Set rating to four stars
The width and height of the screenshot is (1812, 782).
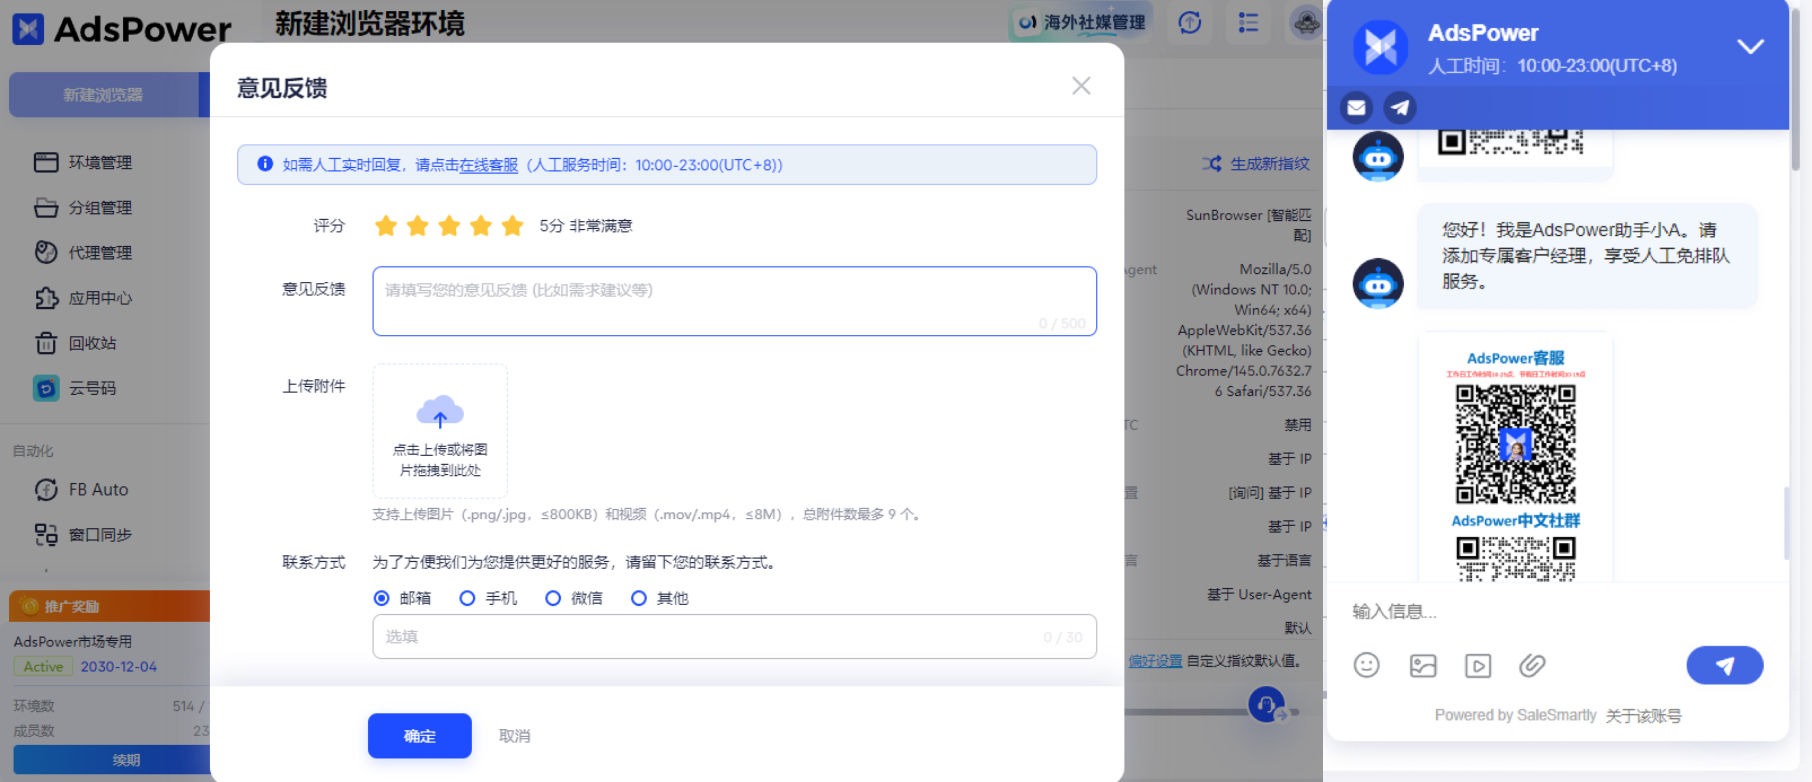pyautogui.click(x=481, y=226)
